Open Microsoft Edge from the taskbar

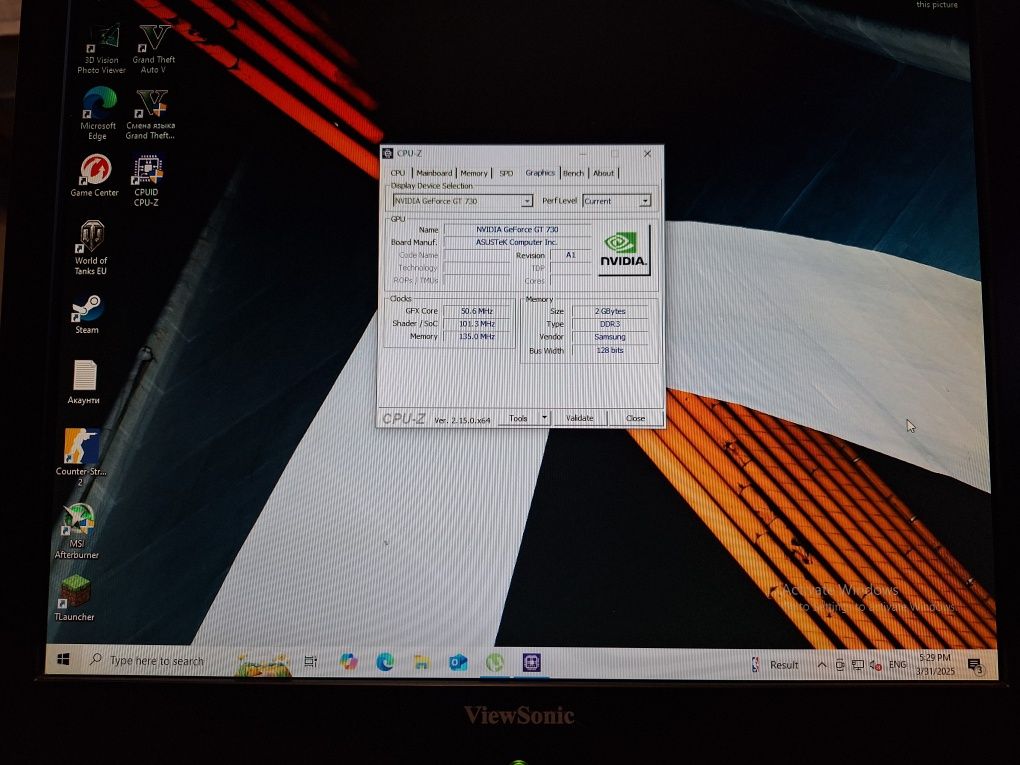385,662
